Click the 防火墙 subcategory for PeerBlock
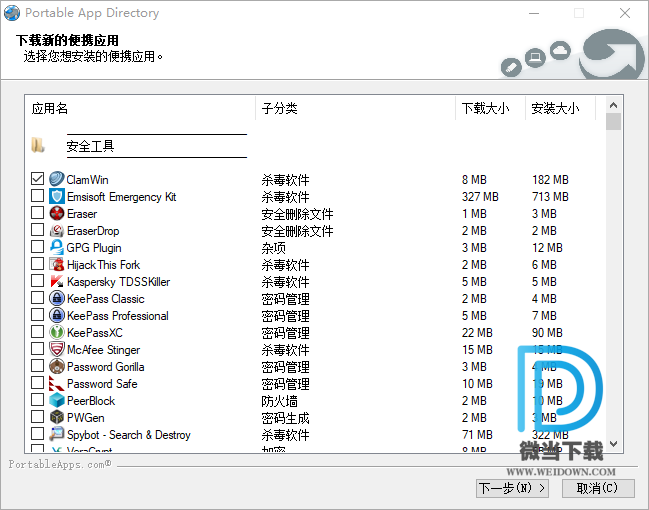649x510 pixels. click(279, 401)
